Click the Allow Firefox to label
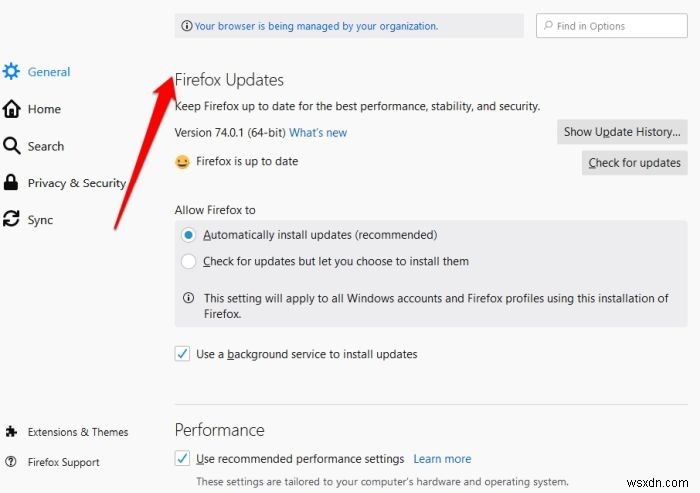Image resolution: width=700 pixels, height=493 pixels. 215,210
